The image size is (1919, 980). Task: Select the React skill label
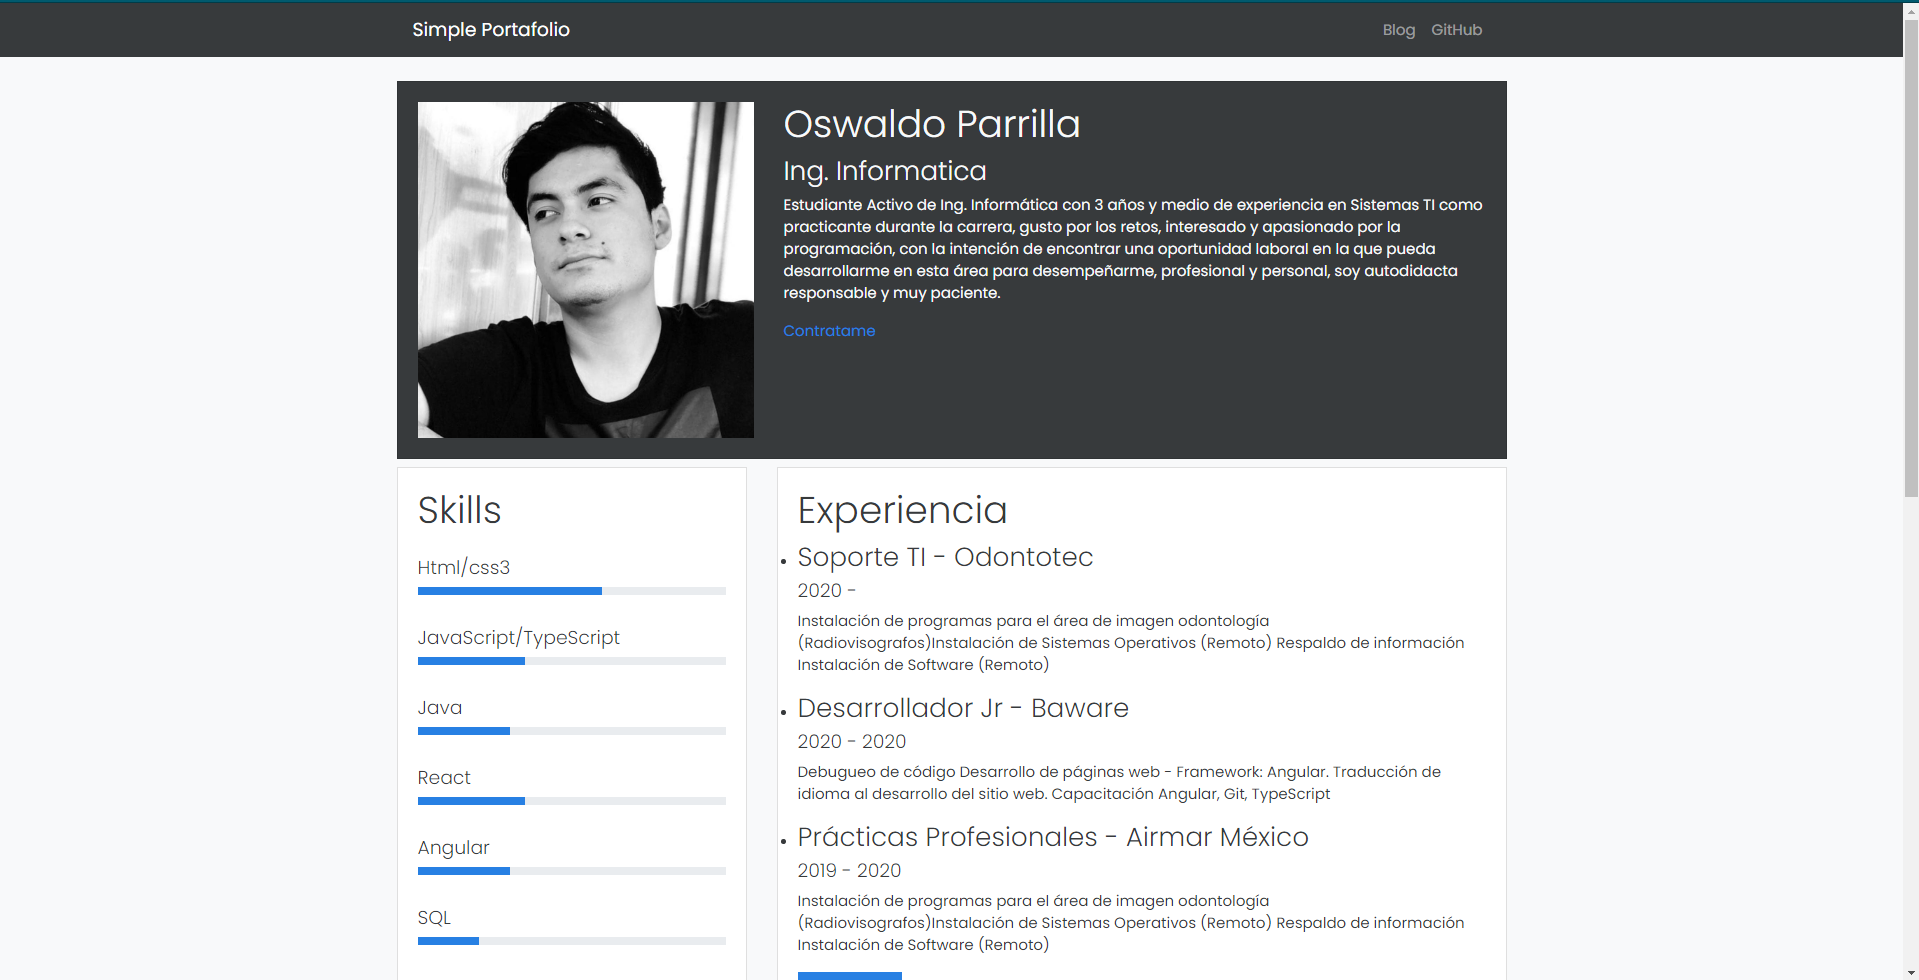(x=444, y=777)
